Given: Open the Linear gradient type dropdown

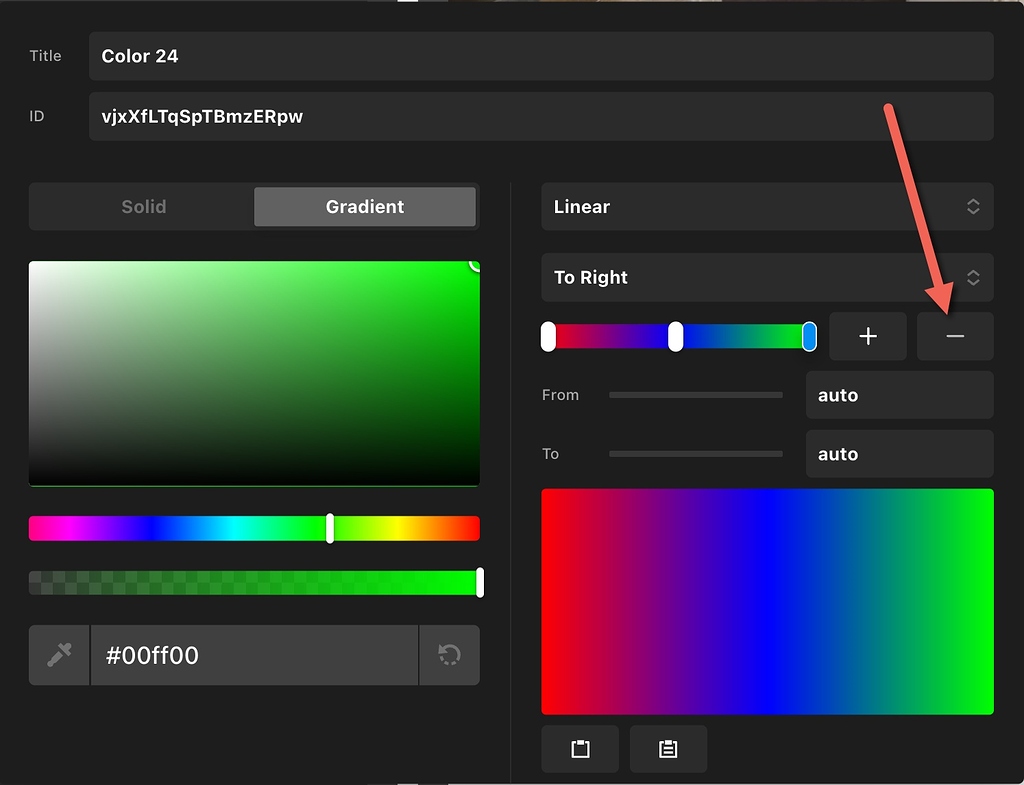Looking at the screenshot, I should coord(767,207).
